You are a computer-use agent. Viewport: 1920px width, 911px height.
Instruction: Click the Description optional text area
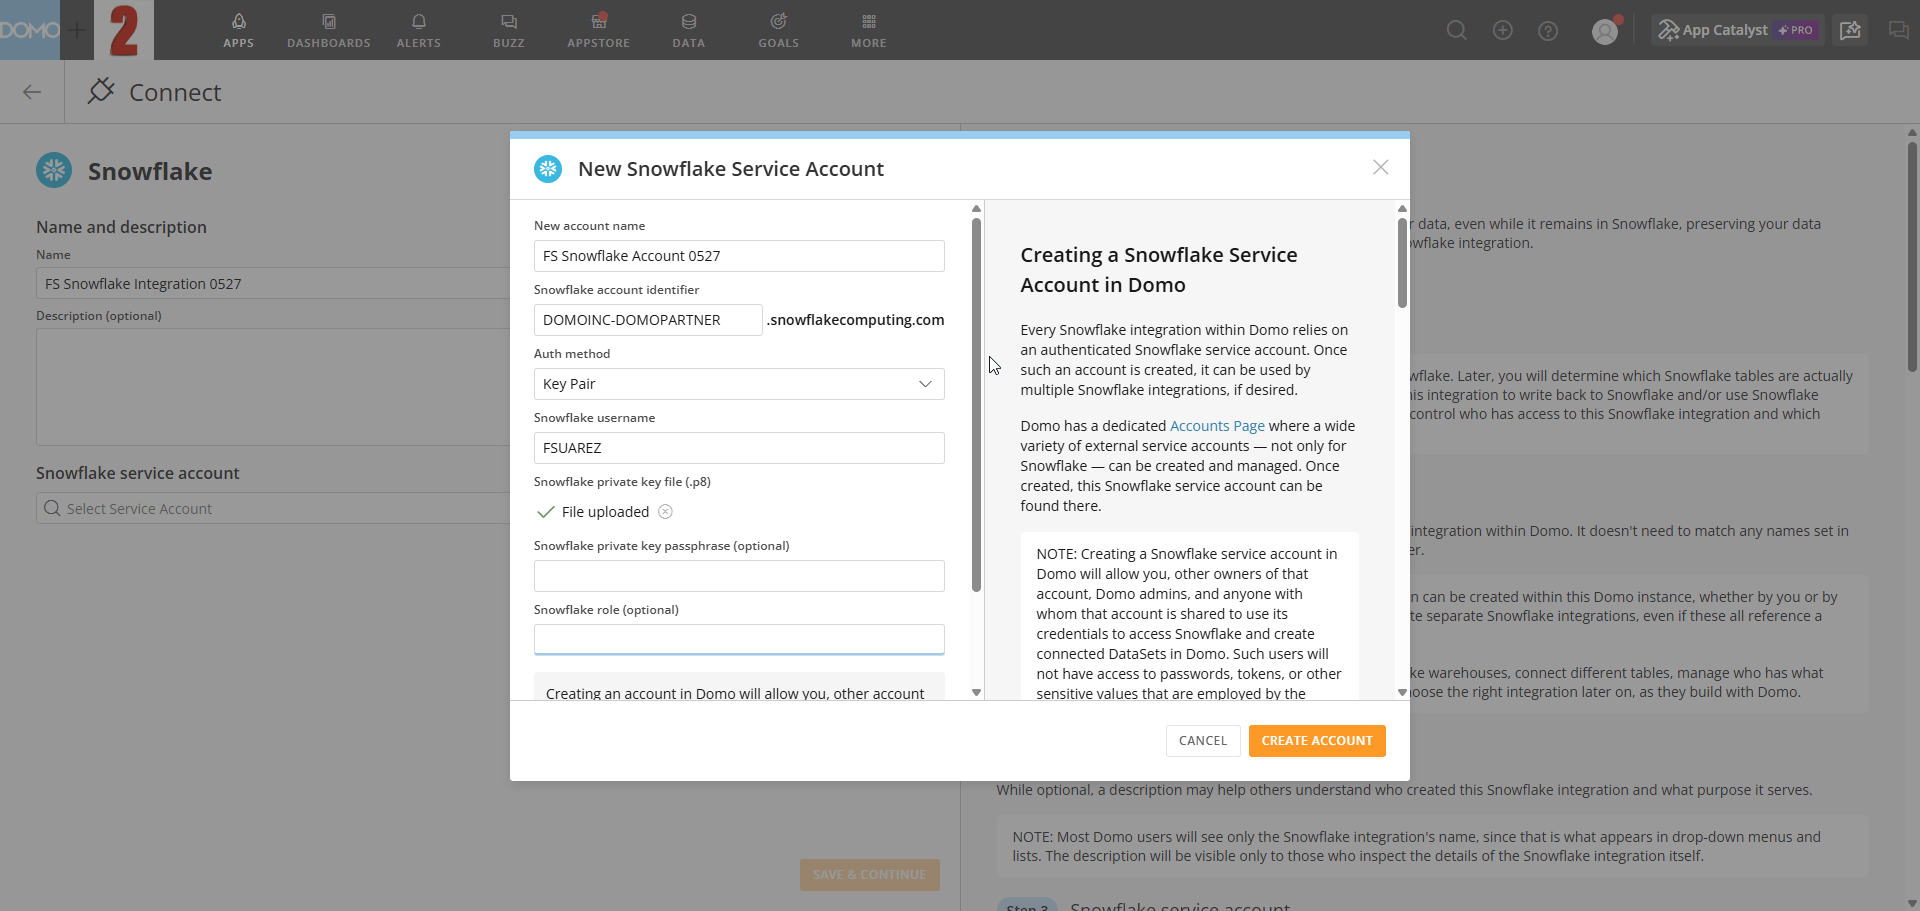(x=273, y=387)
